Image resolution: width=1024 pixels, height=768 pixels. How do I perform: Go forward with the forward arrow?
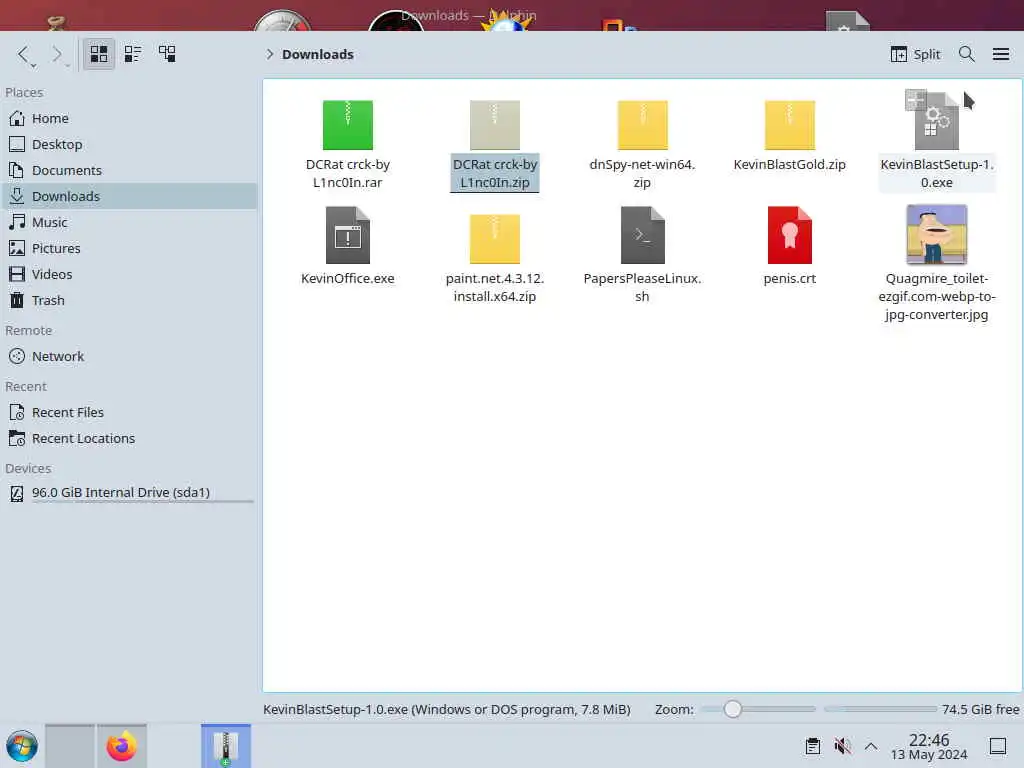coord(58,54)
